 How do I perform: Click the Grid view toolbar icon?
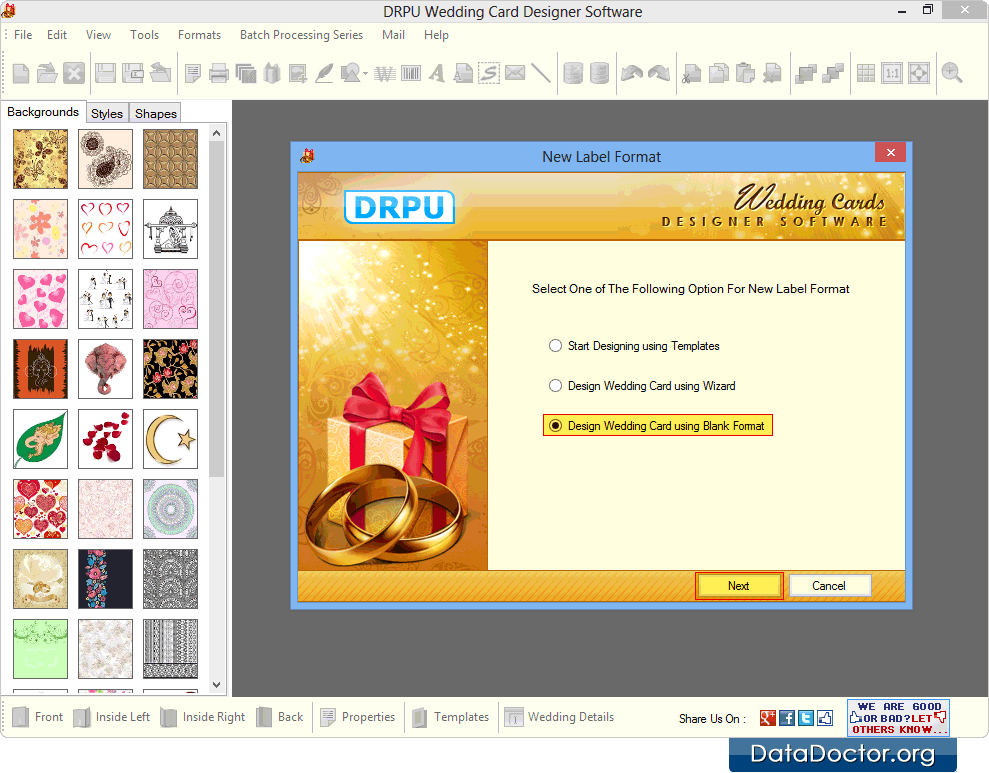coord(865,74)
